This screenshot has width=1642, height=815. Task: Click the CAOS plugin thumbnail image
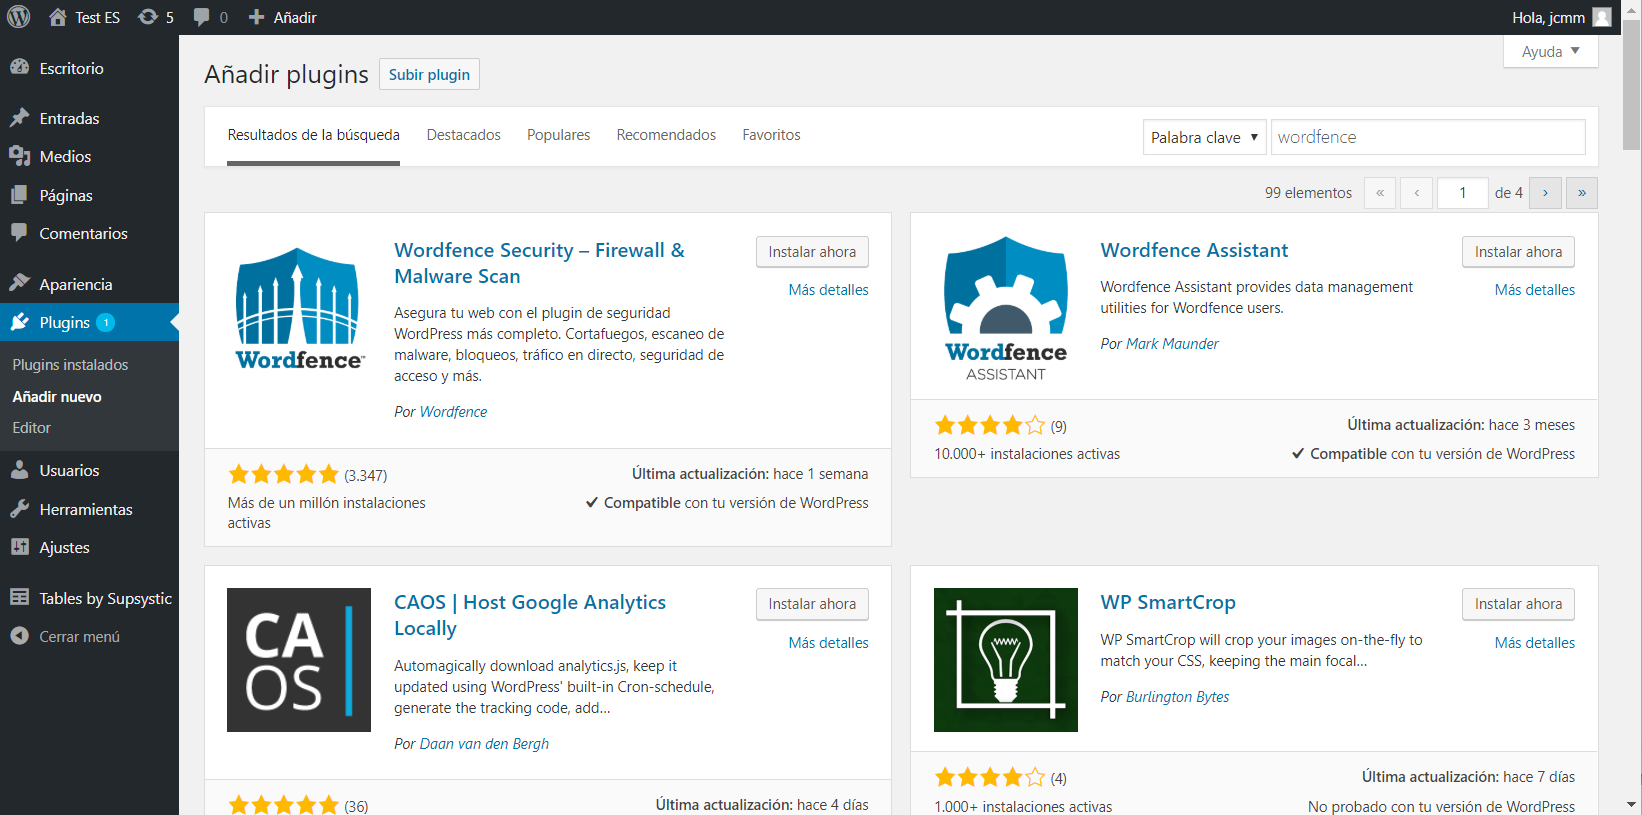299,660
